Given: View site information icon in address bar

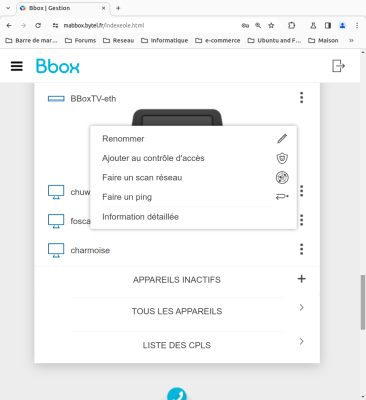Looking at the screenshot, I should click(x=56, y=25).
